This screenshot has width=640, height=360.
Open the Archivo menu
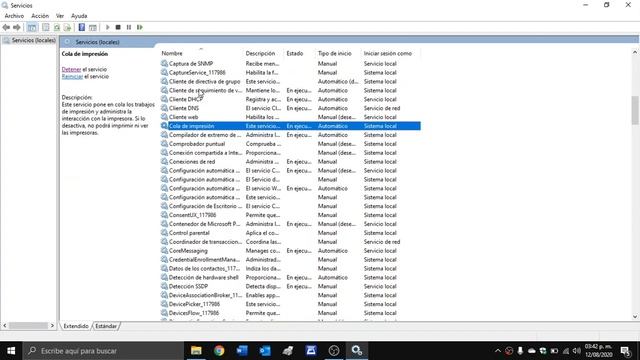coord(14,16)
